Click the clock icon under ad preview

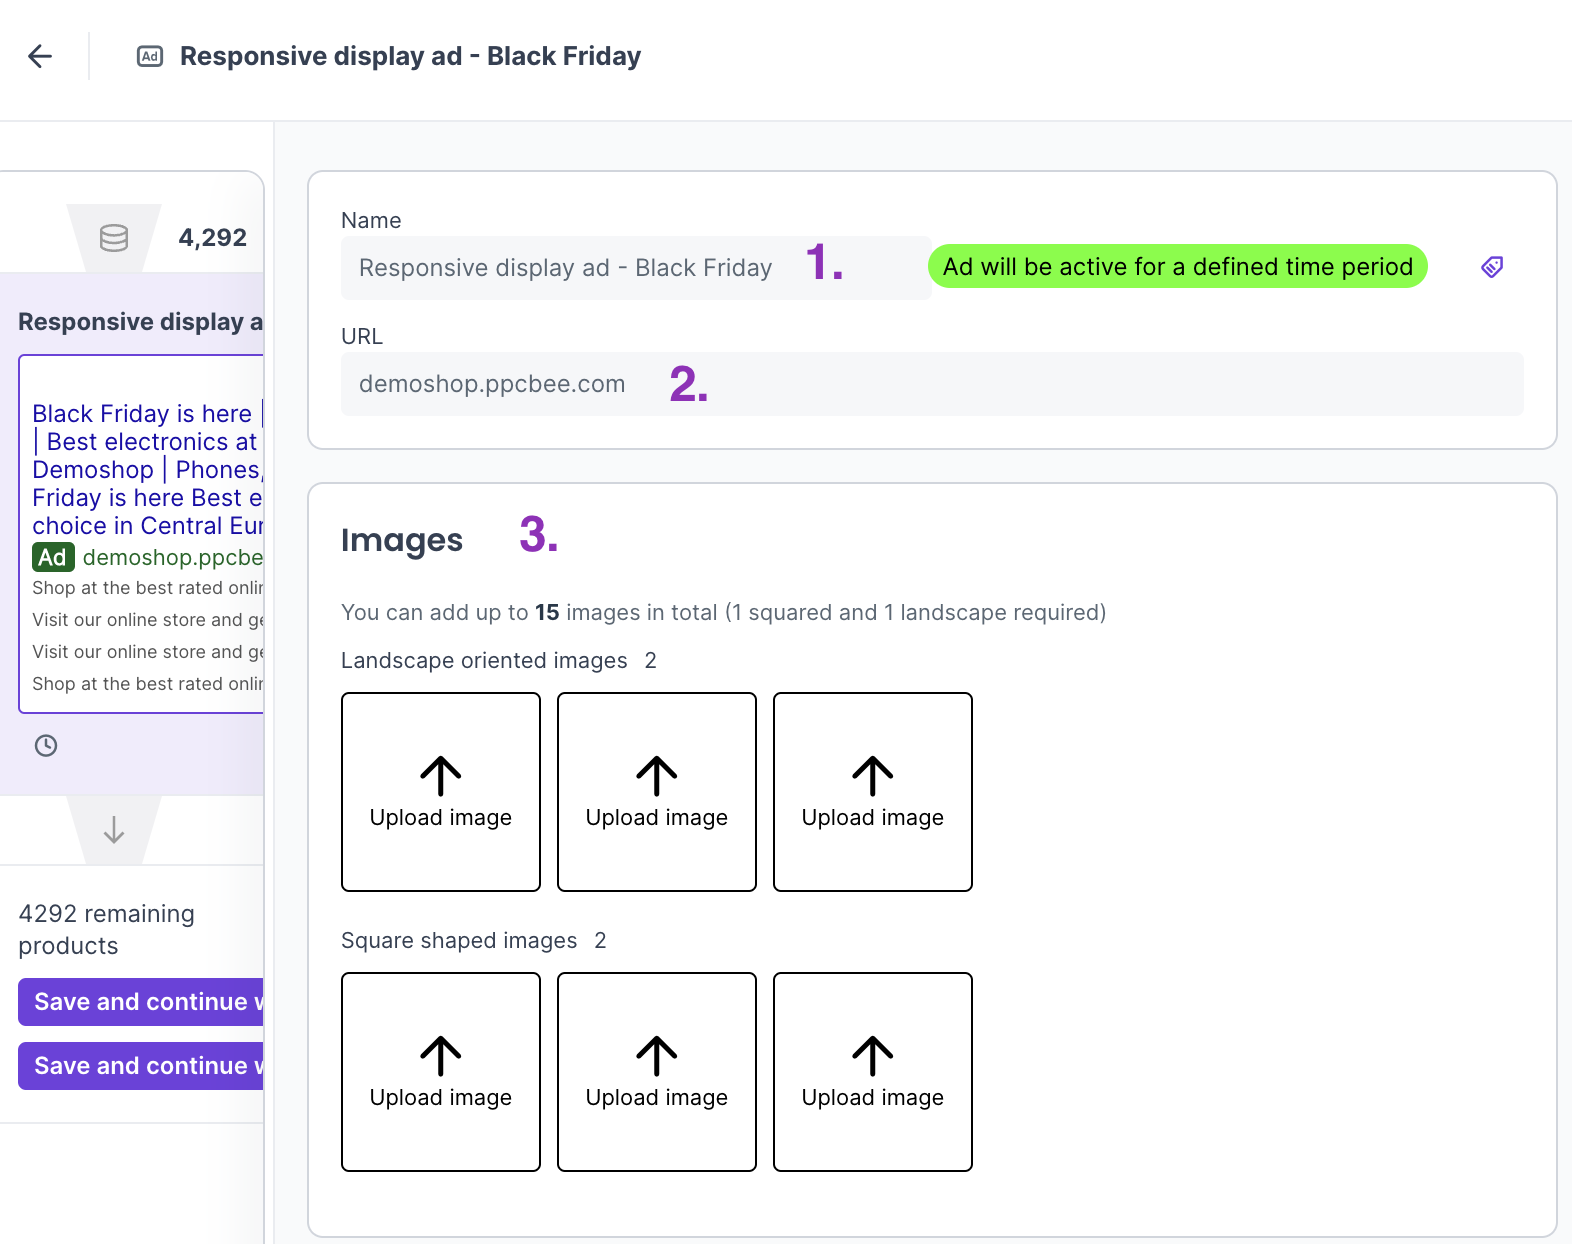[x=46, y=745]
